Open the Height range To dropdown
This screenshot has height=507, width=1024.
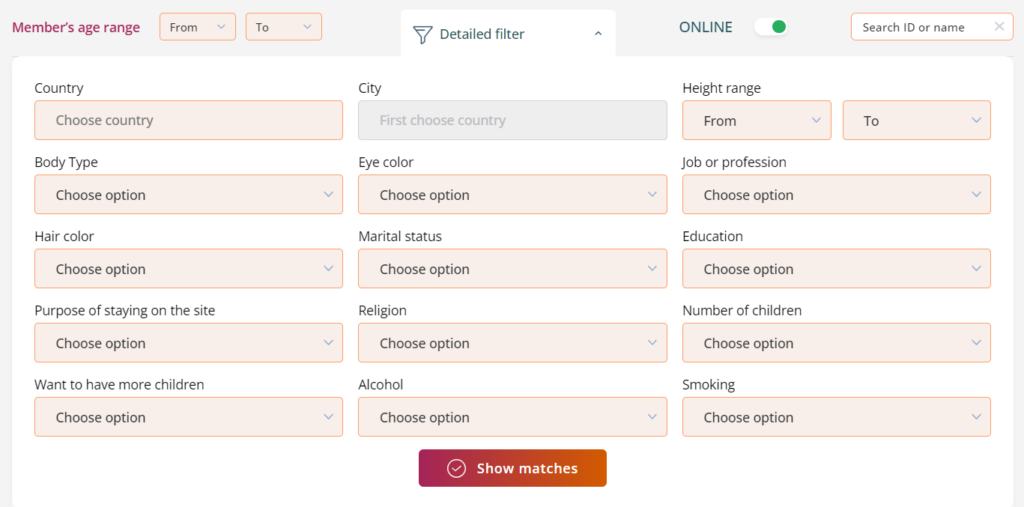916,120
